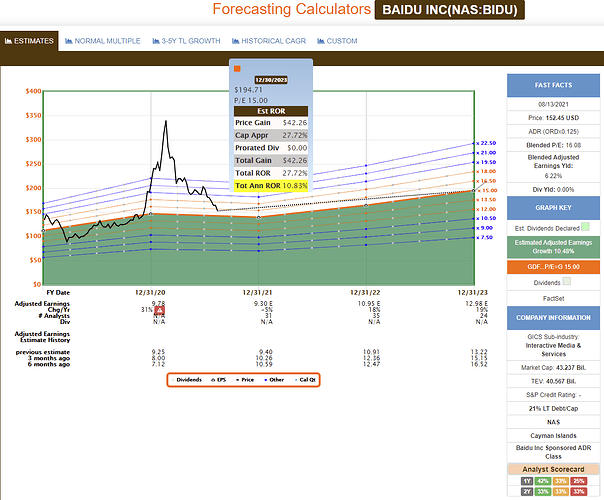Click the Custom tab chart icon

[321, 41]
